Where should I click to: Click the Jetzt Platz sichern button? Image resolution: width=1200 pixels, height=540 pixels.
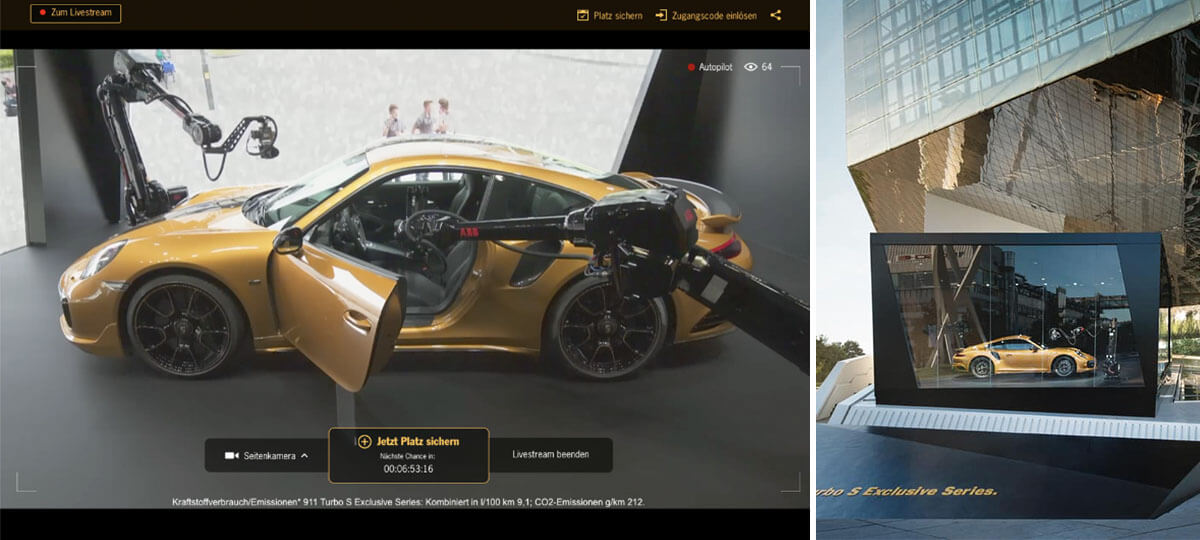click(x=408, y=455)
